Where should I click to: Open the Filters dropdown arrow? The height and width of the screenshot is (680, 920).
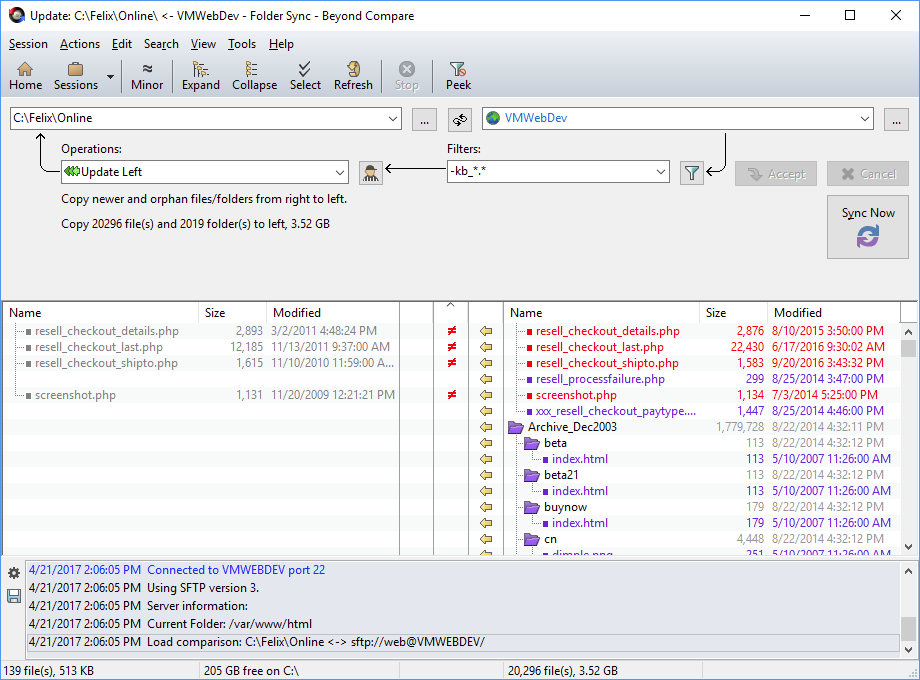point(661,172)
